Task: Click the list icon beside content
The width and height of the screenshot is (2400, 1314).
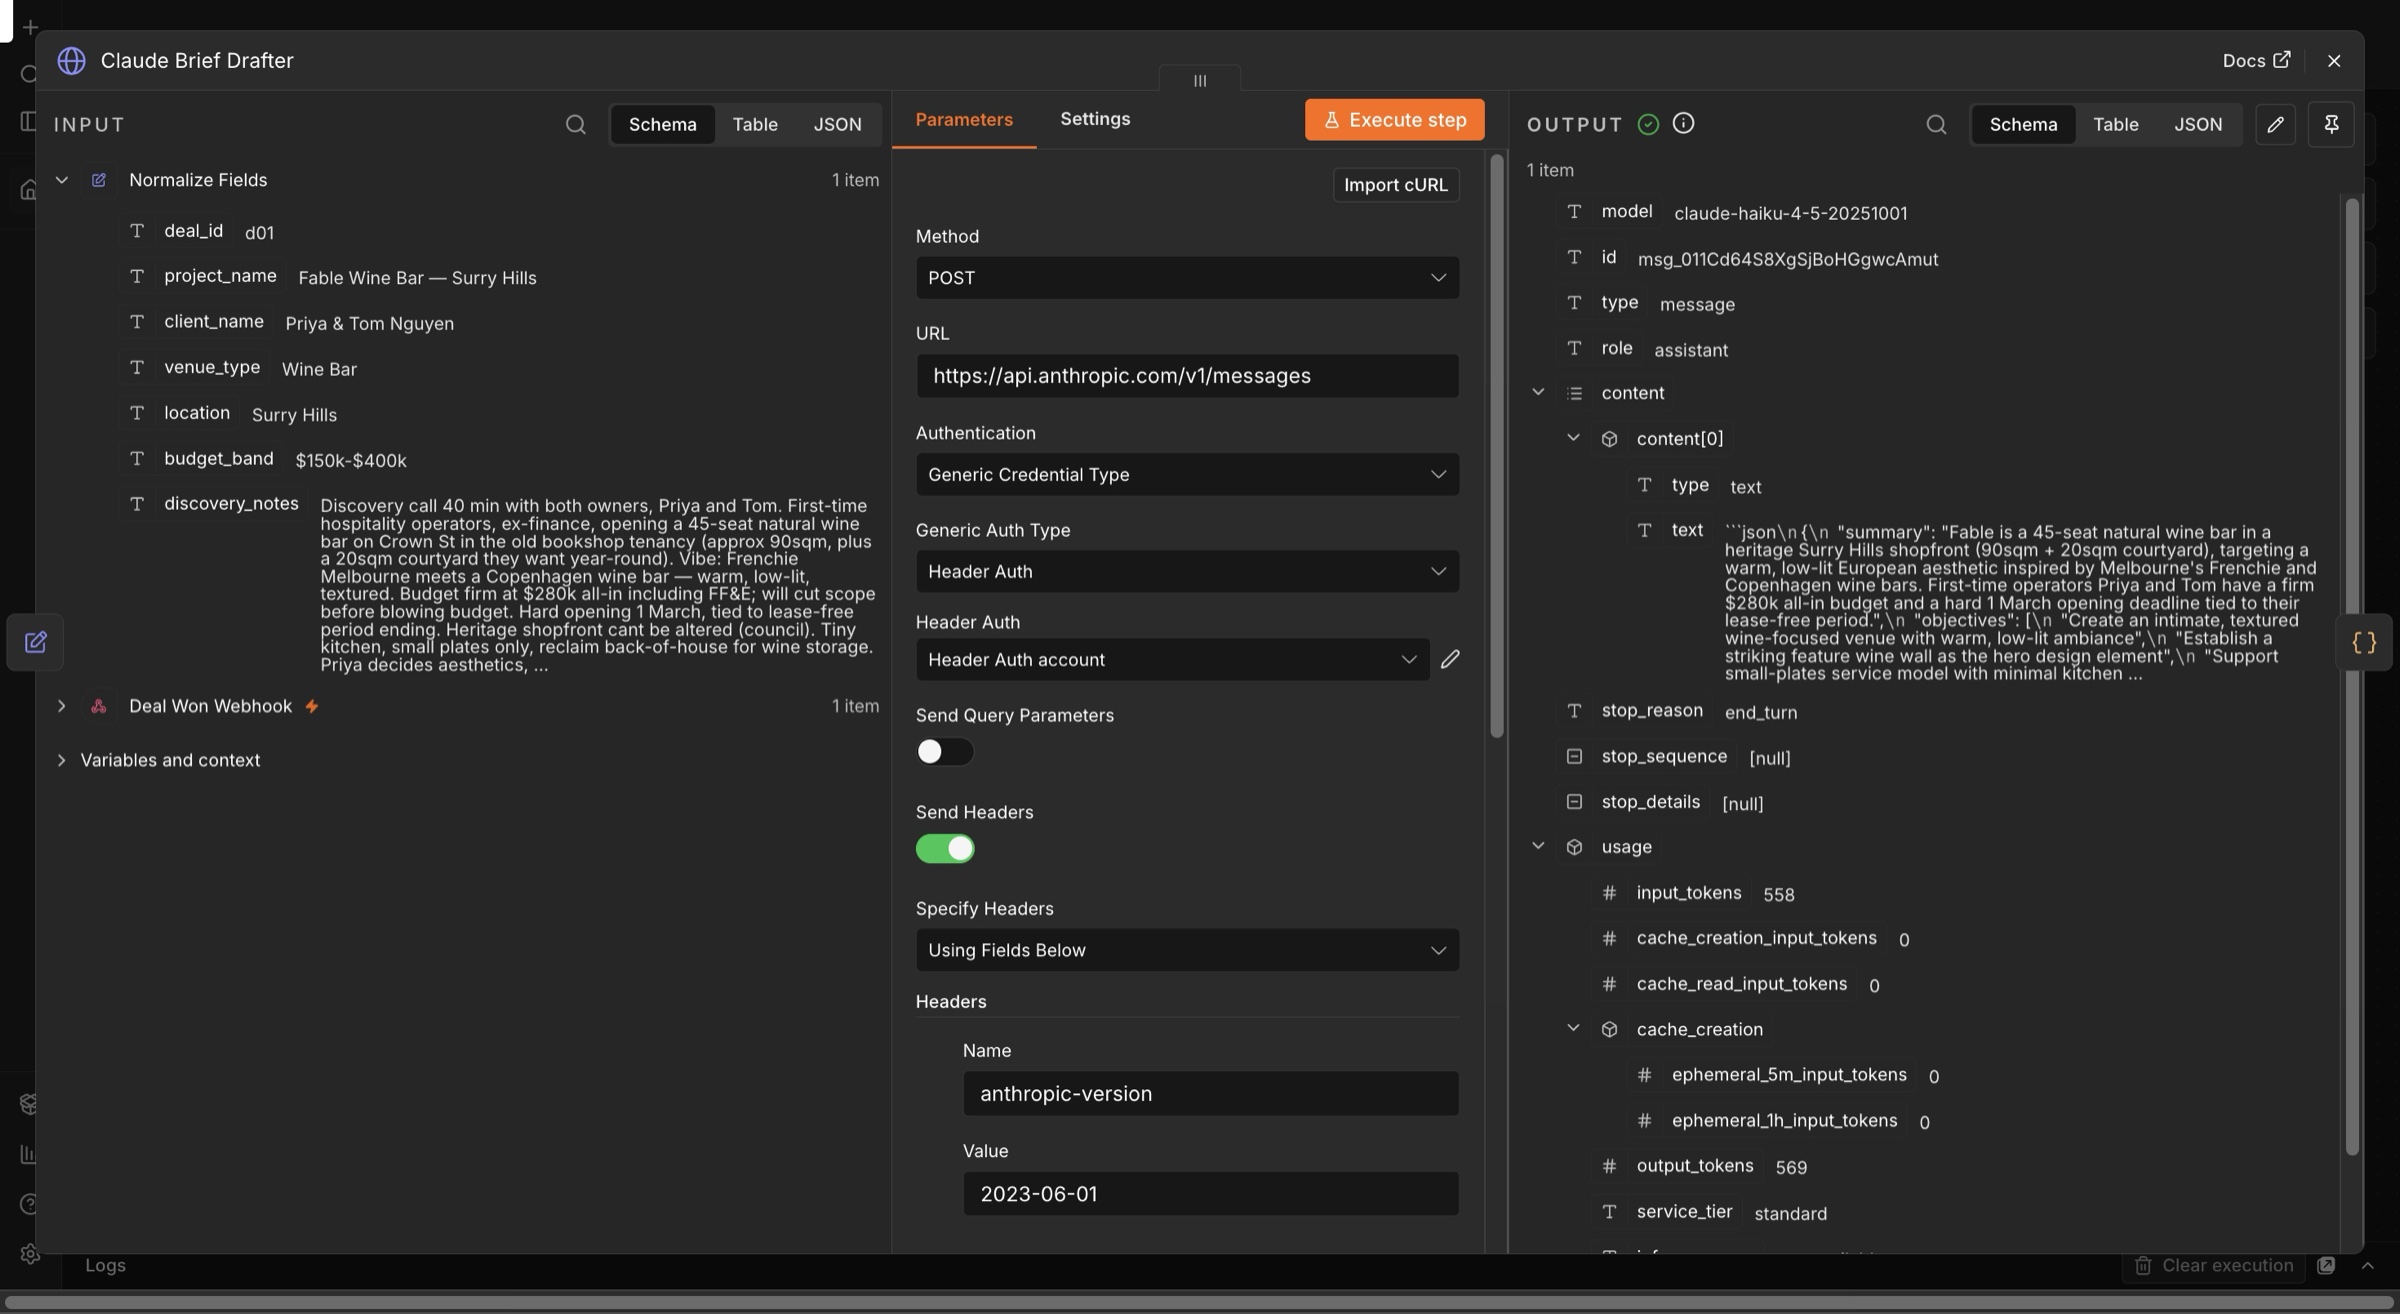Action: 1574,393
